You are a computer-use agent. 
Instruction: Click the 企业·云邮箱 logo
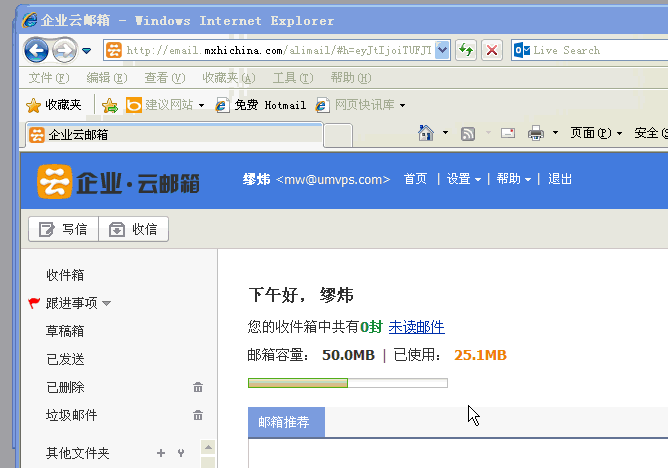[118, 182]
